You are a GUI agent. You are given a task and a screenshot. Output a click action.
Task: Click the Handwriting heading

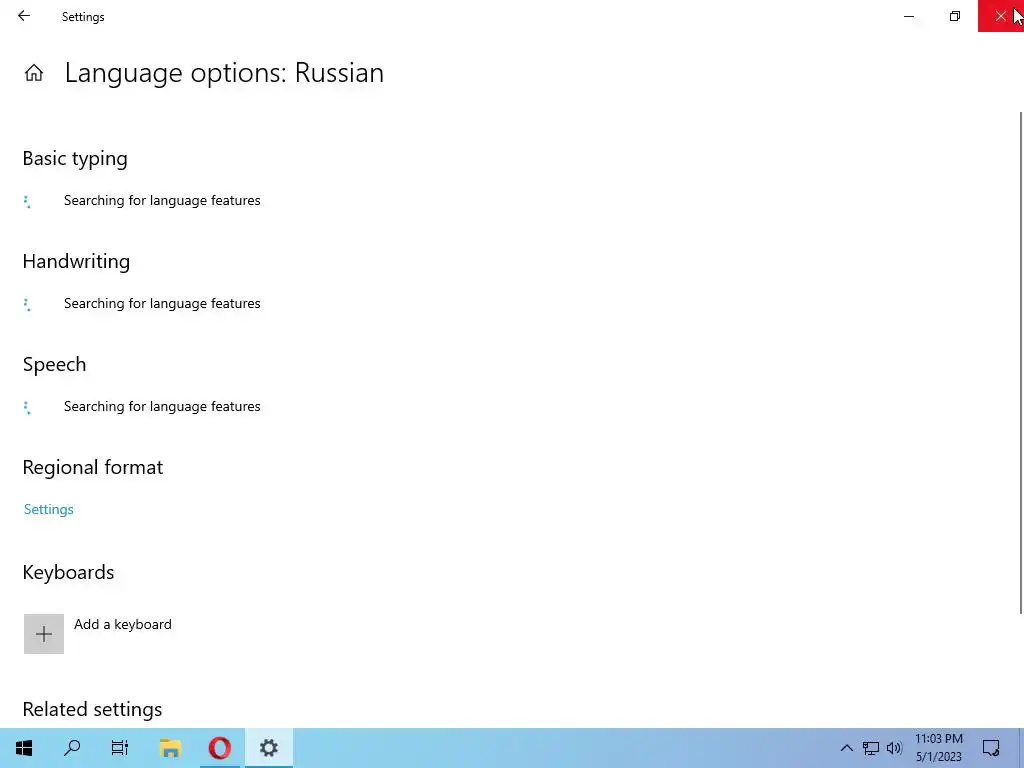(x=76, y=261)
